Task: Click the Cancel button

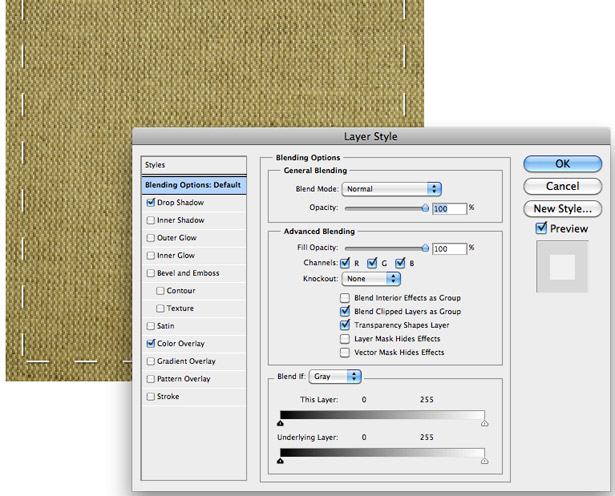Action: pyautogui.click(x=562, y=186)
